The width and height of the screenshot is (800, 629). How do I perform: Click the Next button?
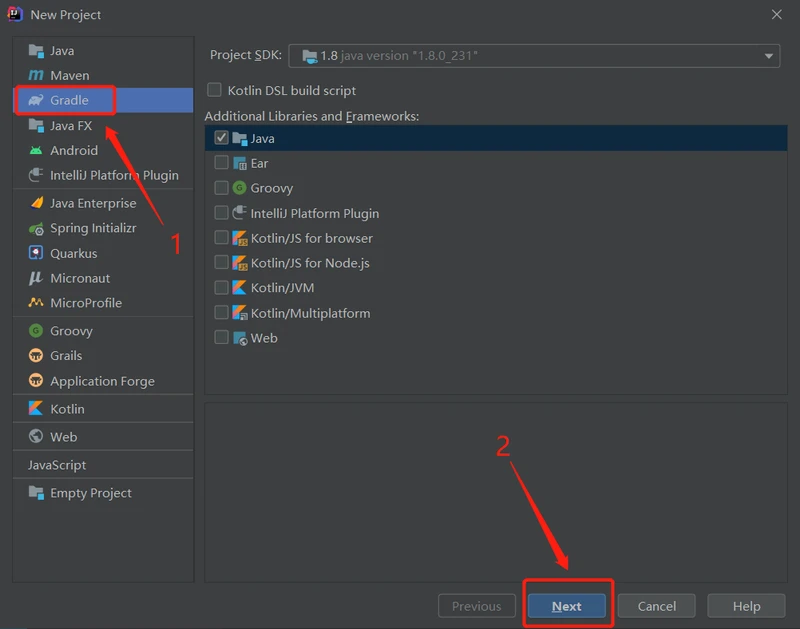(566, 606)
